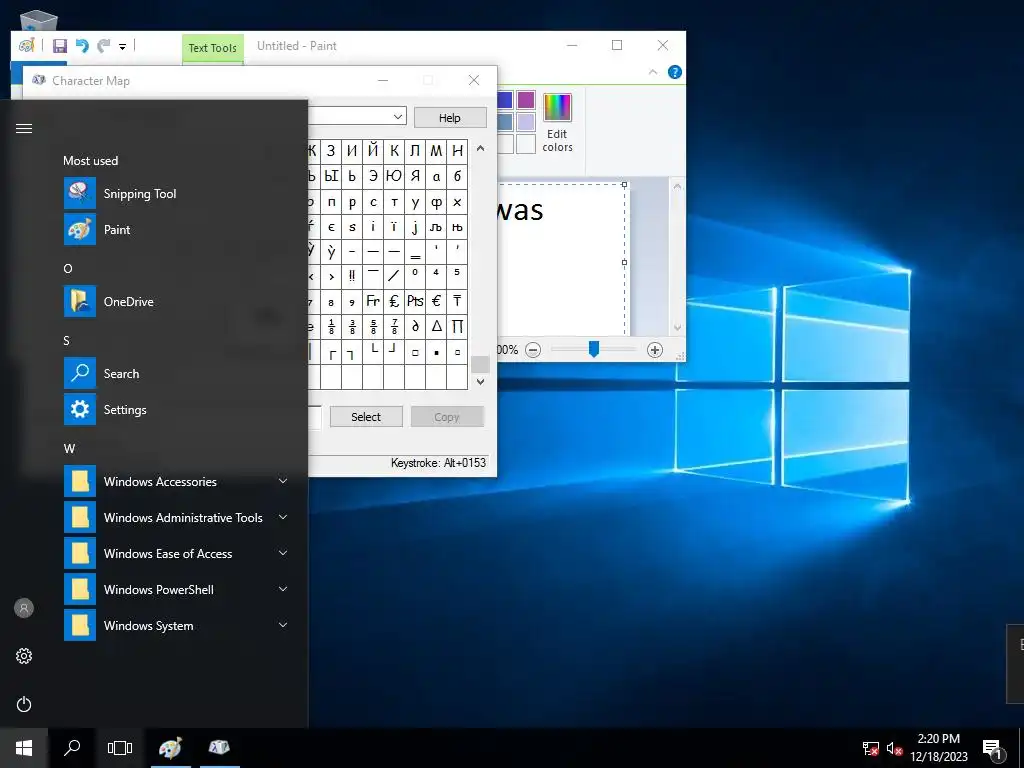Open OneDrive in Start menu
This screenshot has height=768, width=1024.
pos(176,301)
